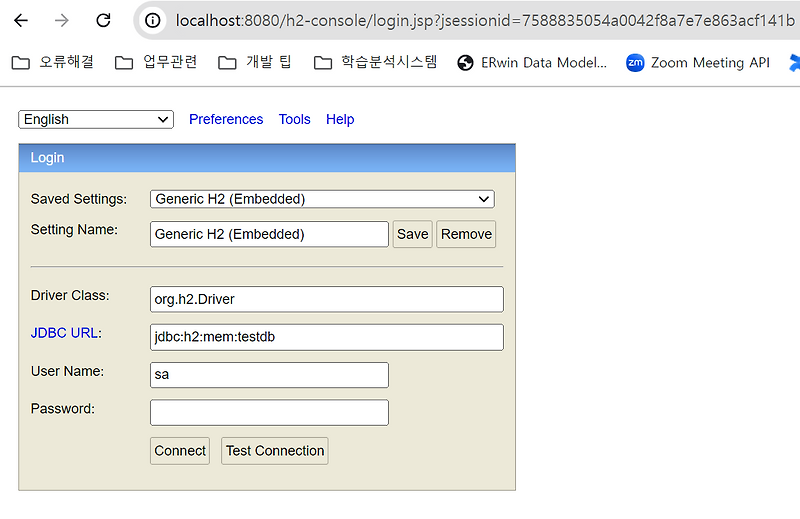
Task: Open the Tools link
Action: [294, 119]
